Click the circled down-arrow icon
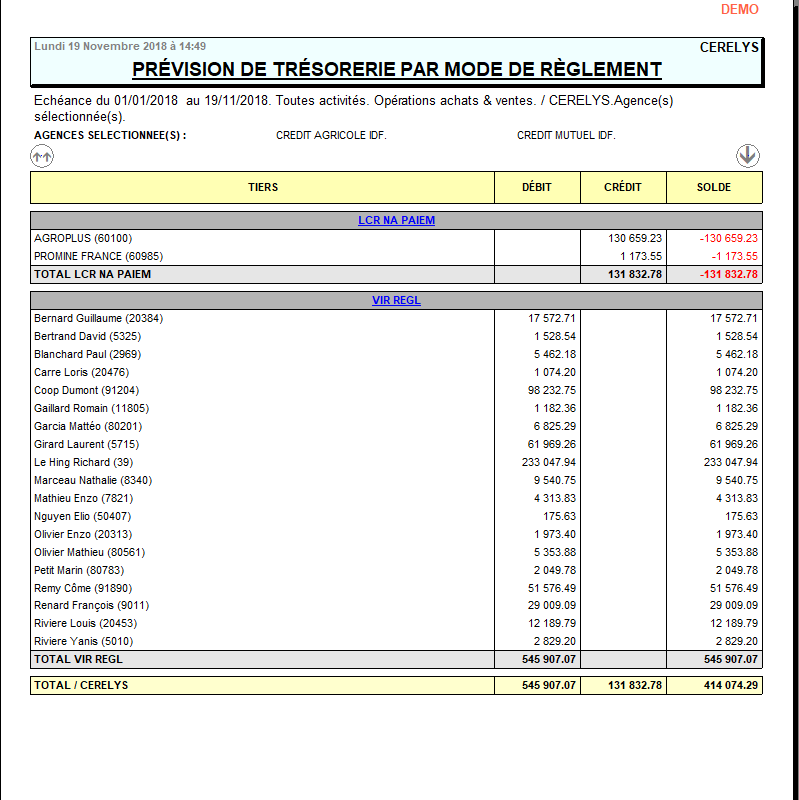Image resolution: width=799 pixels, height=800 pixels. pos(748,155)
